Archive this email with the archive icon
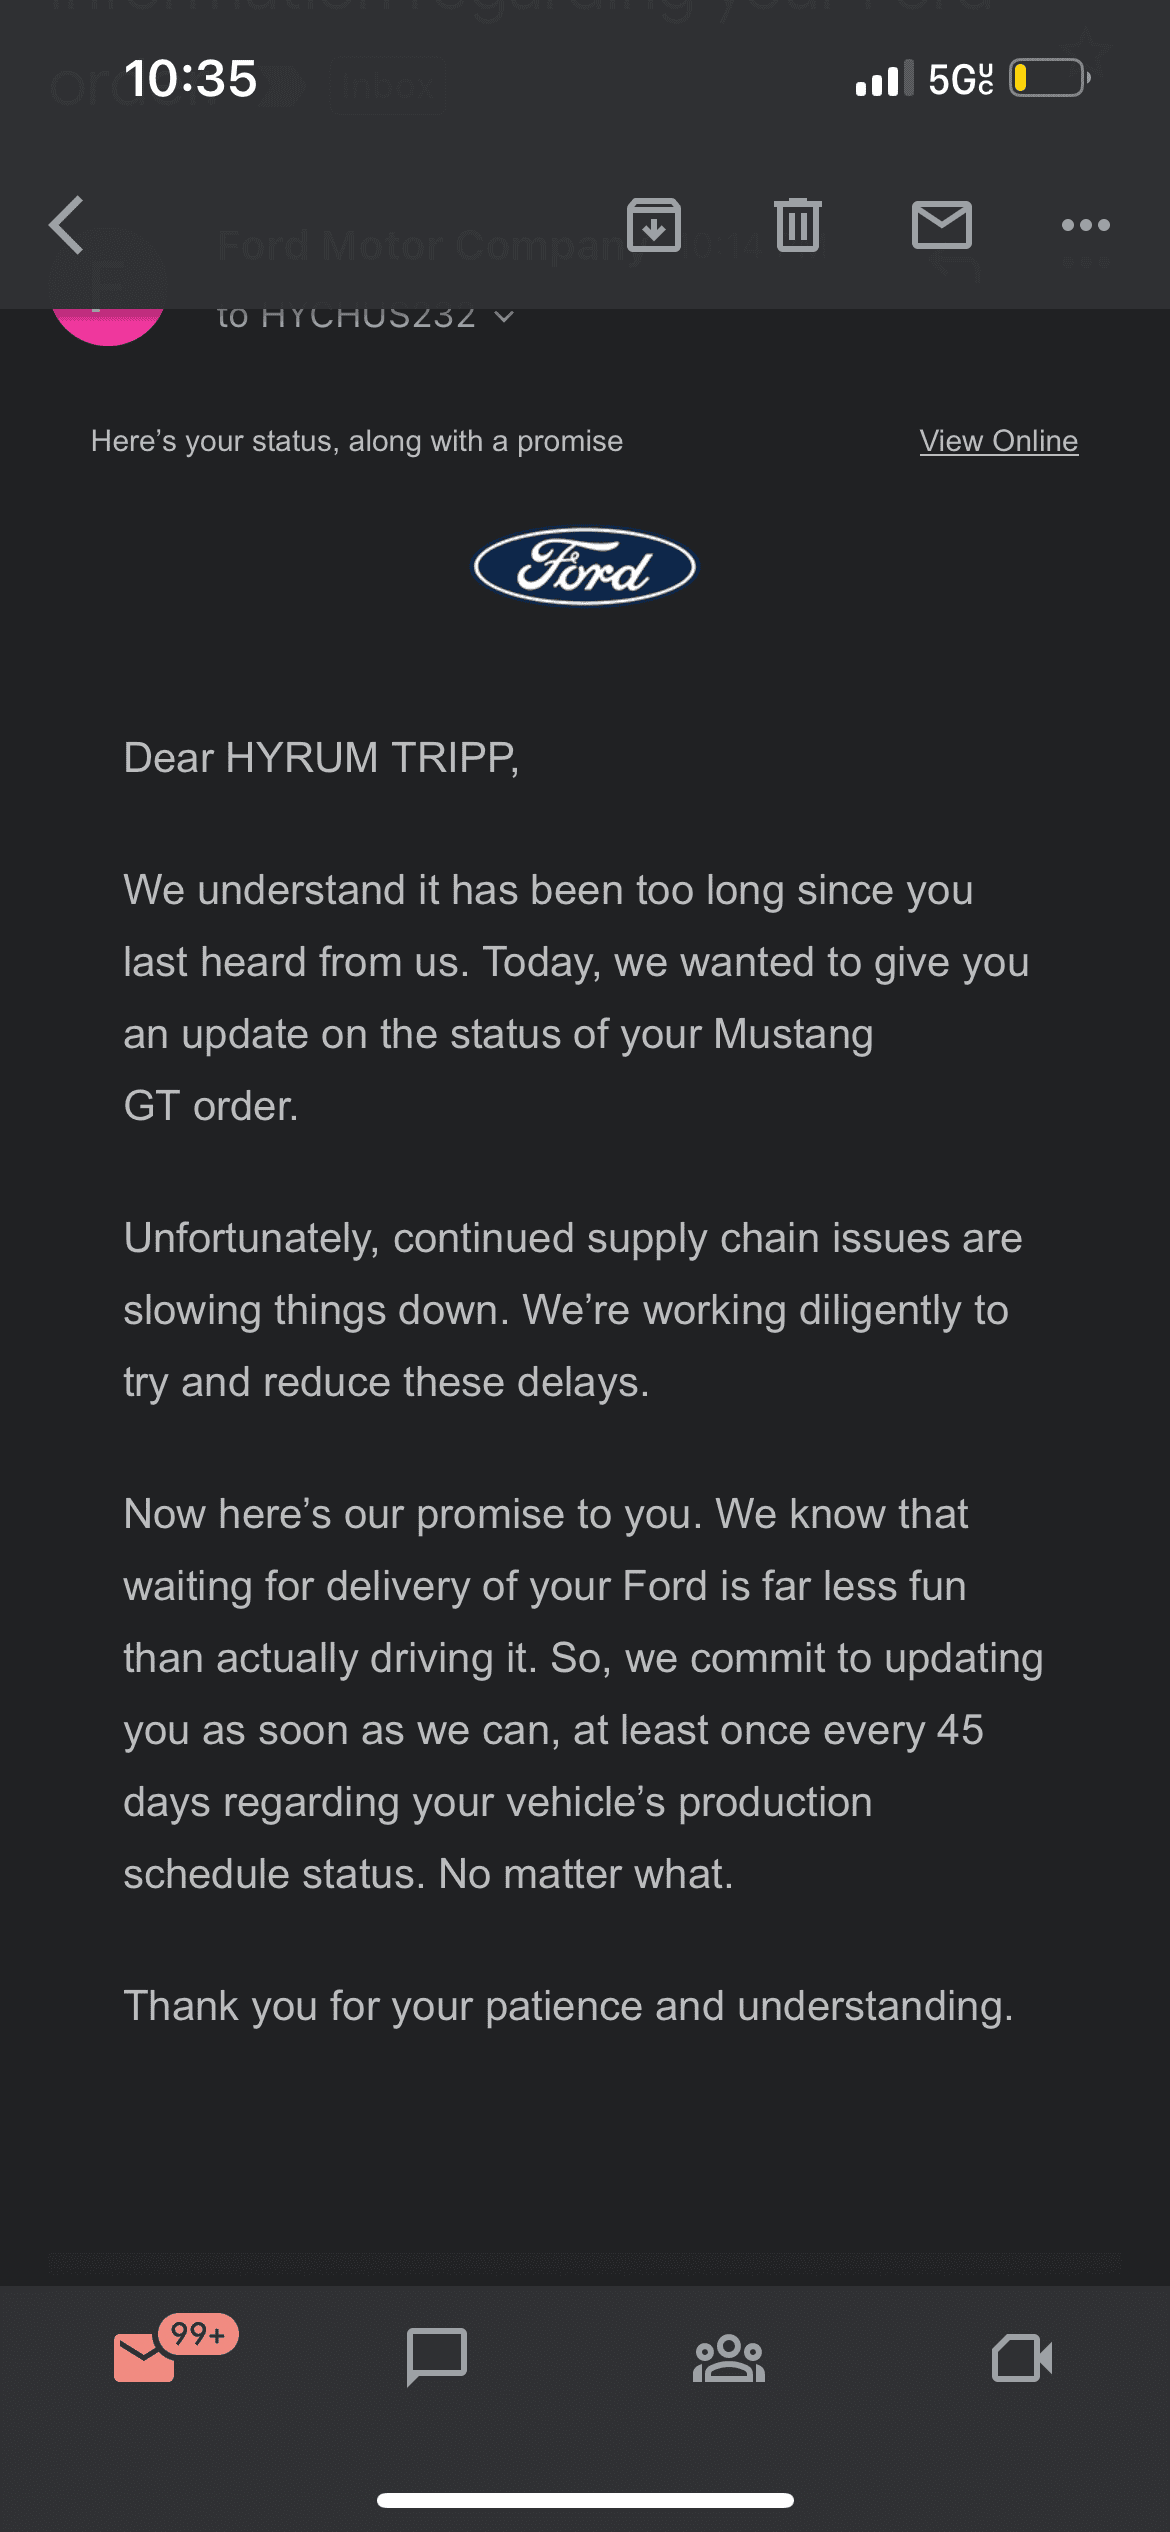Screen dimensions: 1170x2532 tap(654, 225)
